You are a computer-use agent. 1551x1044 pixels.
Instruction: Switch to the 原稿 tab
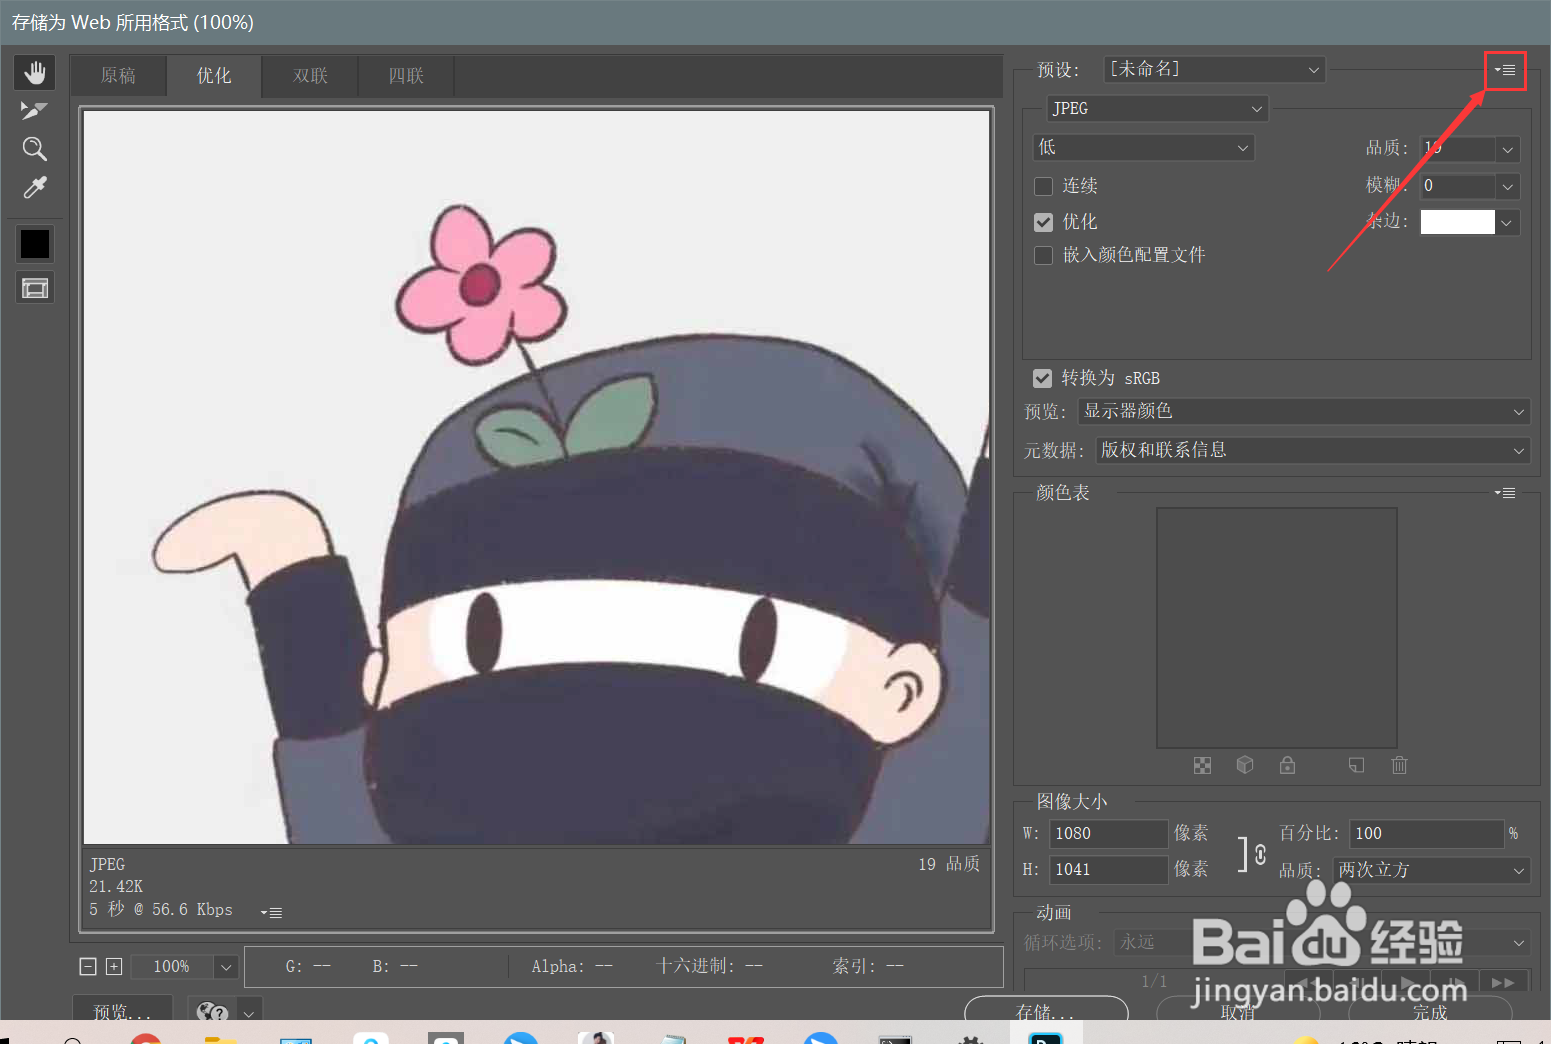coord(118,76)
